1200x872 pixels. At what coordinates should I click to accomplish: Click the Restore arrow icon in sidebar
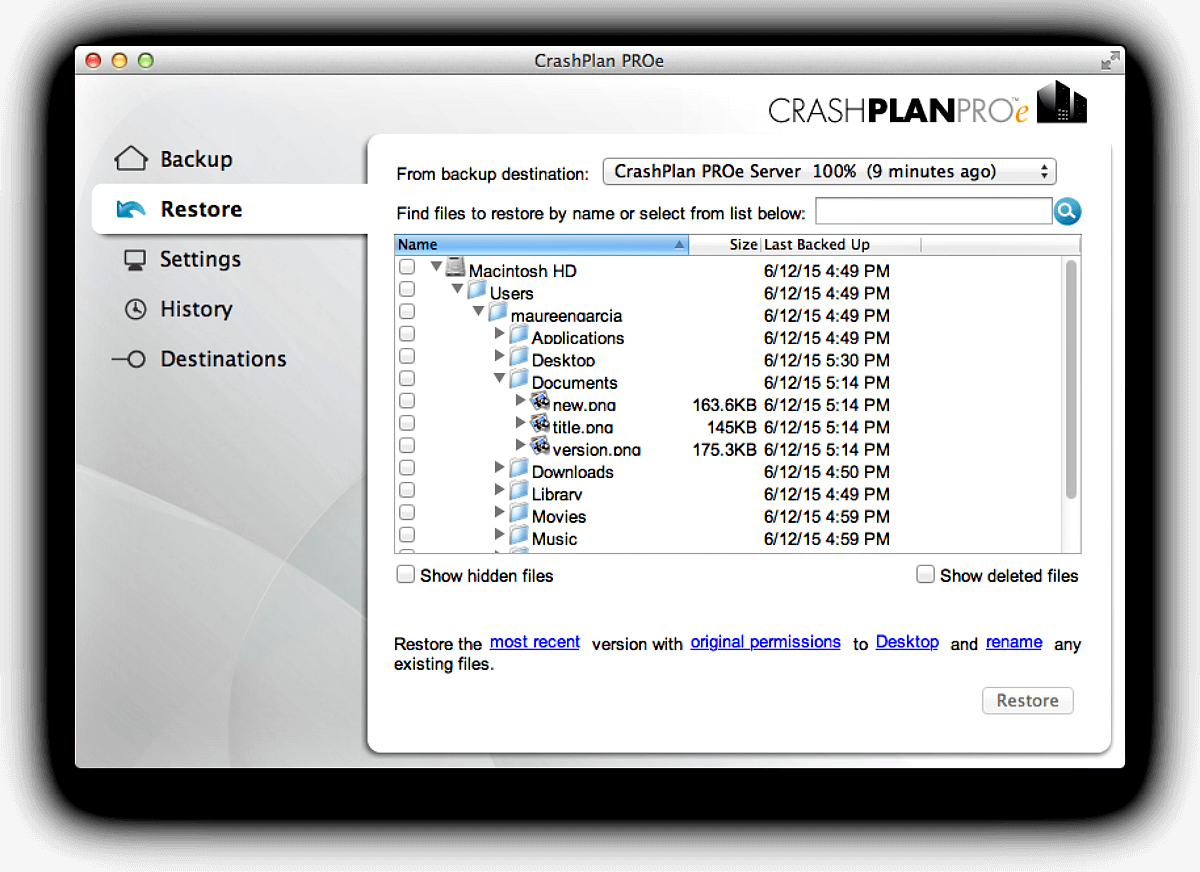click(131, 208)
